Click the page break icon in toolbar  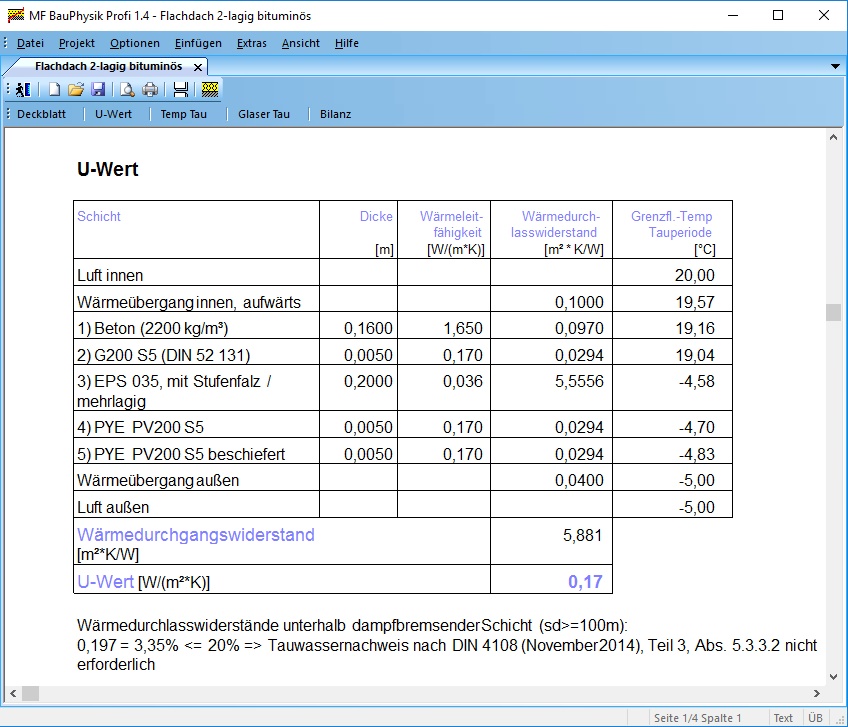point(181,89)
